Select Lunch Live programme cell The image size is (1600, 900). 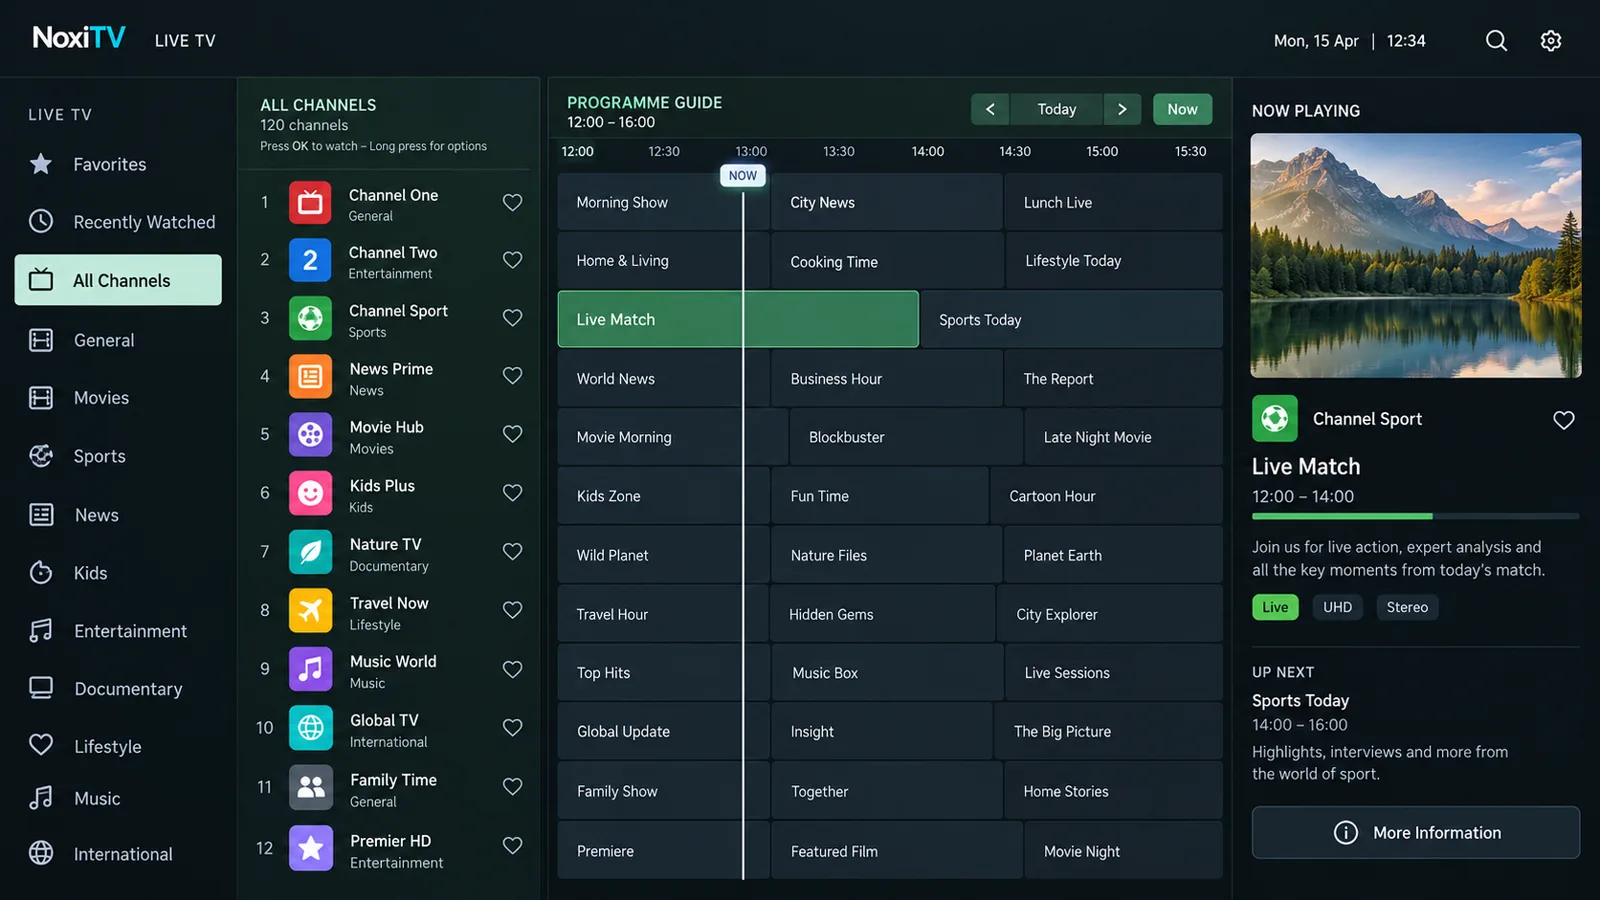click(1114, 202)
